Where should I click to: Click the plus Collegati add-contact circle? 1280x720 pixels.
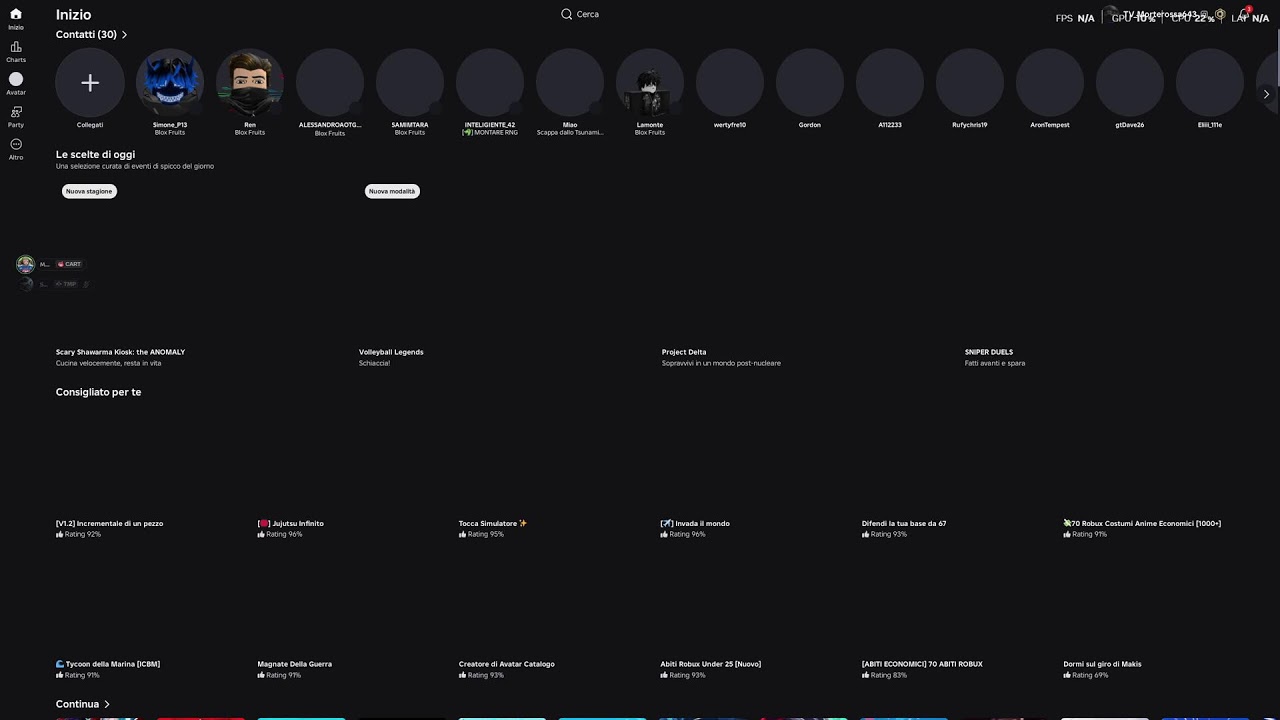click(90, 83)
